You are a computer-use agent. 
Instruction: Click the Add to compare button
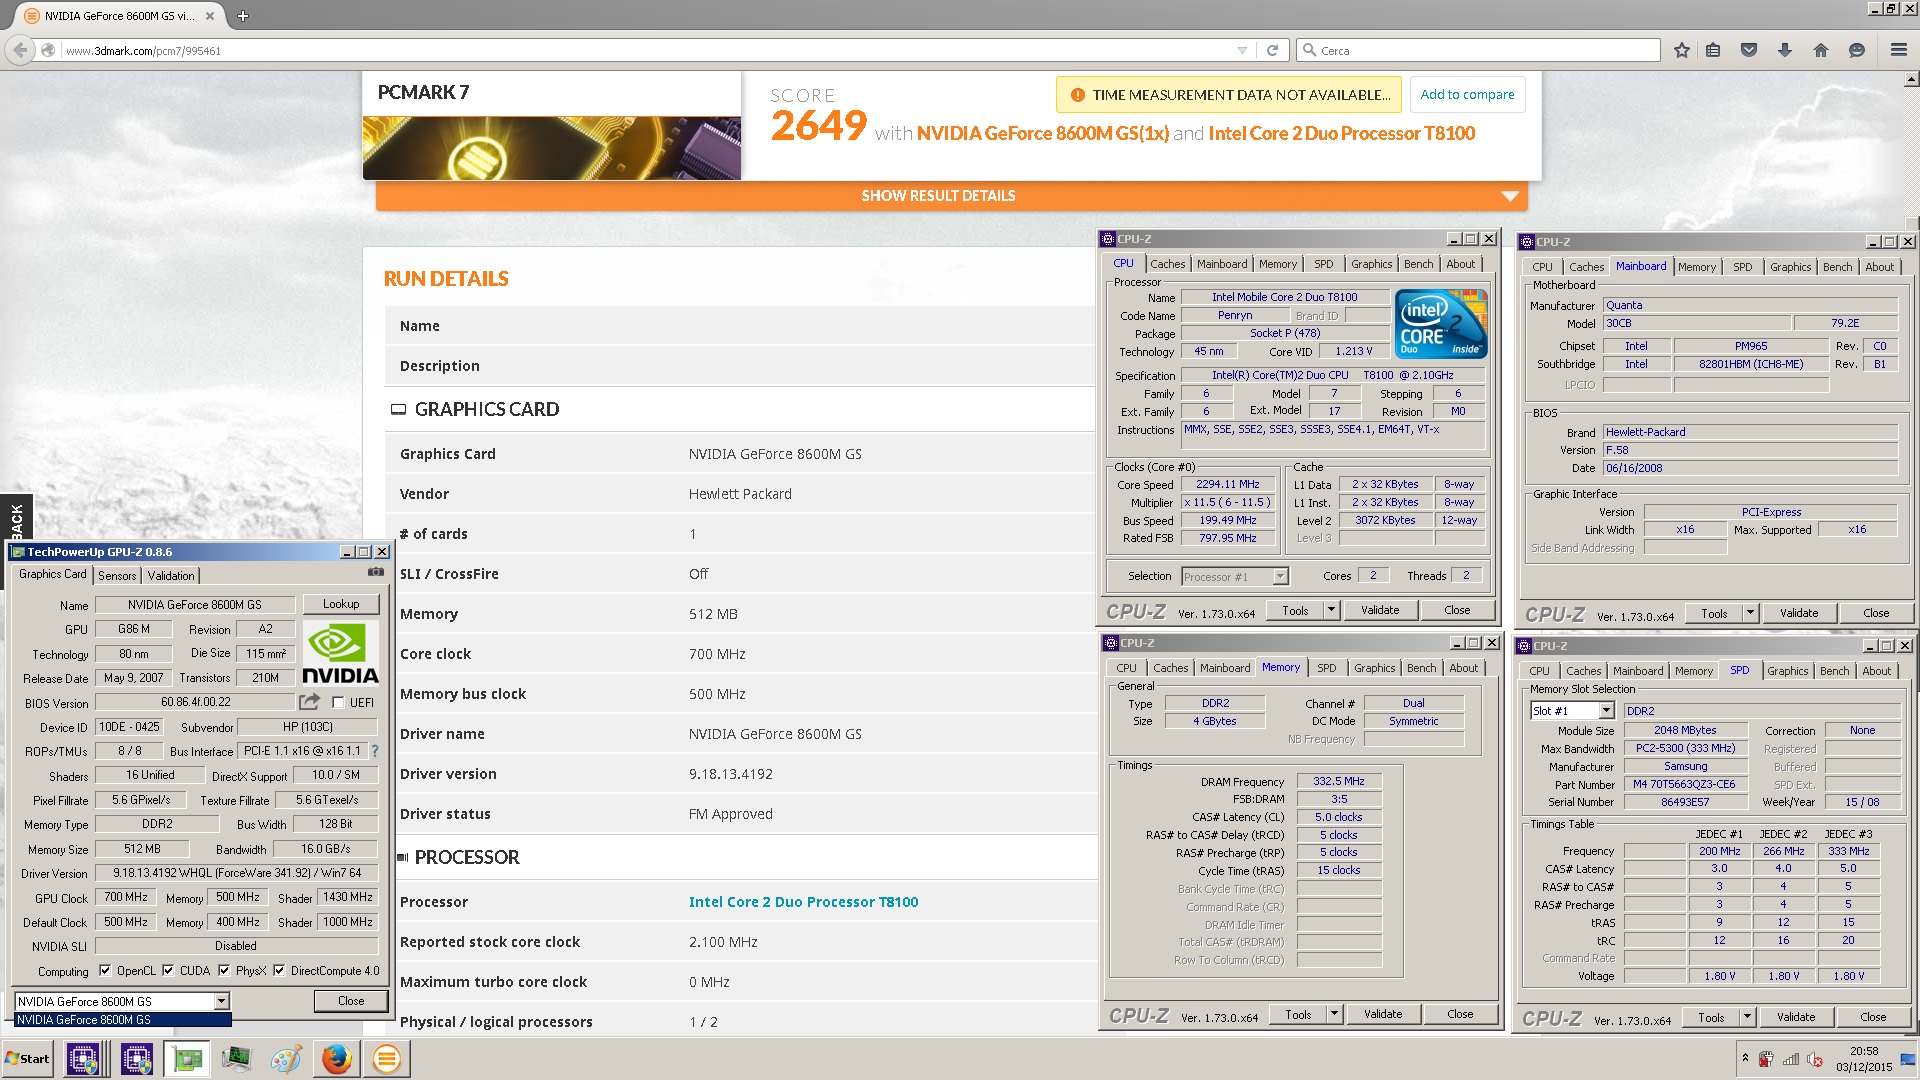[x=1467, y=94]
